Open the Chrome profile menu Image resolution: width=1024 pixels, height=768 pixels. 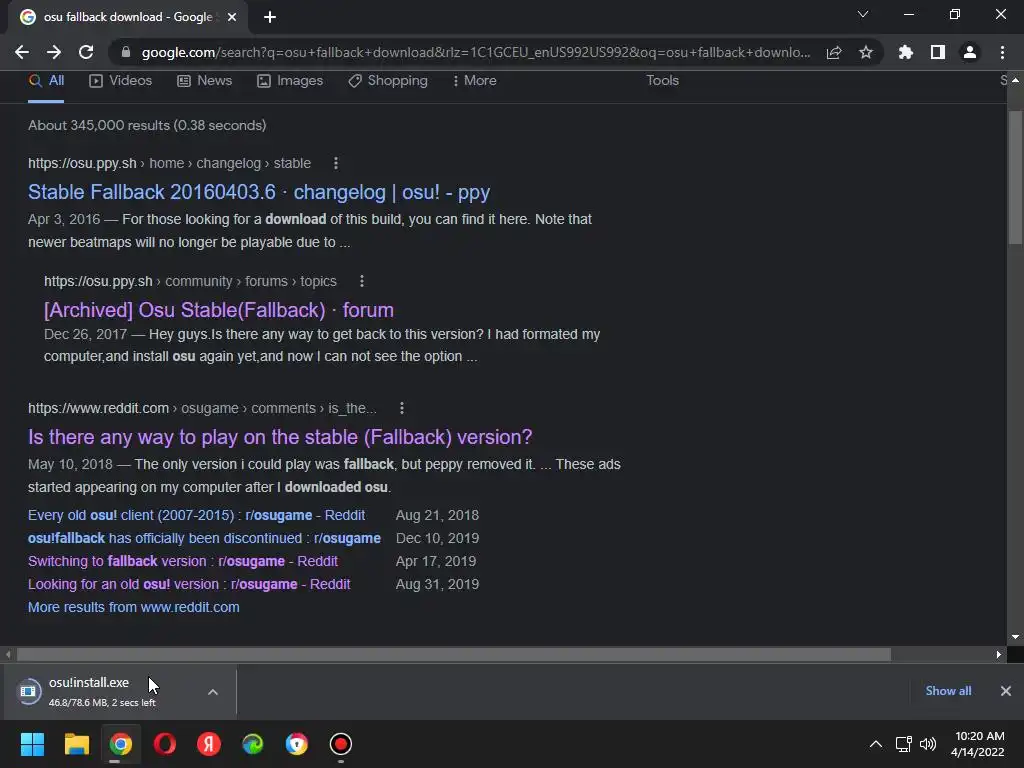pyautogui.click(x=970, y=52)
